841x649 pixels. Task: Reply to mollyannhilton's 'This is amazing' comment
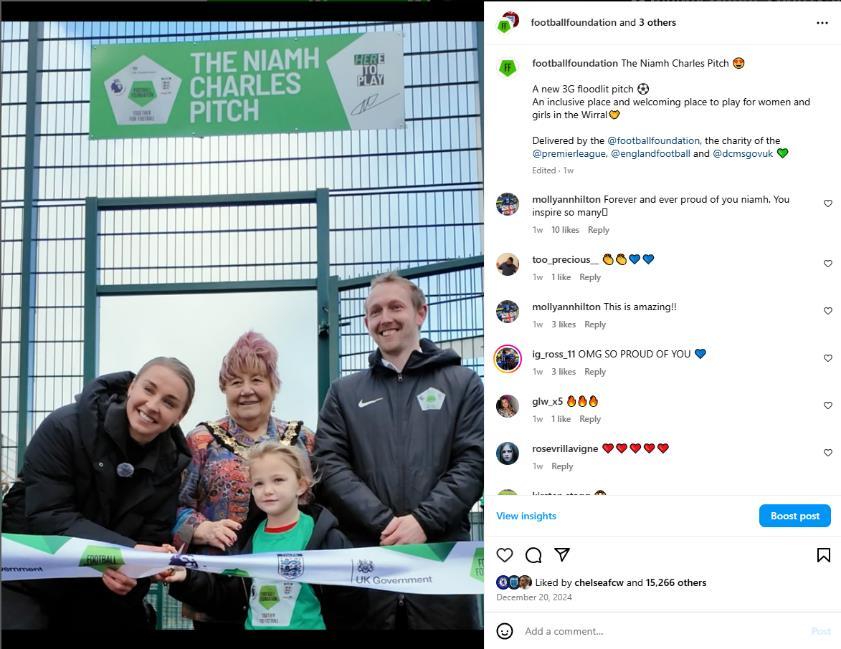click(595, 324)
